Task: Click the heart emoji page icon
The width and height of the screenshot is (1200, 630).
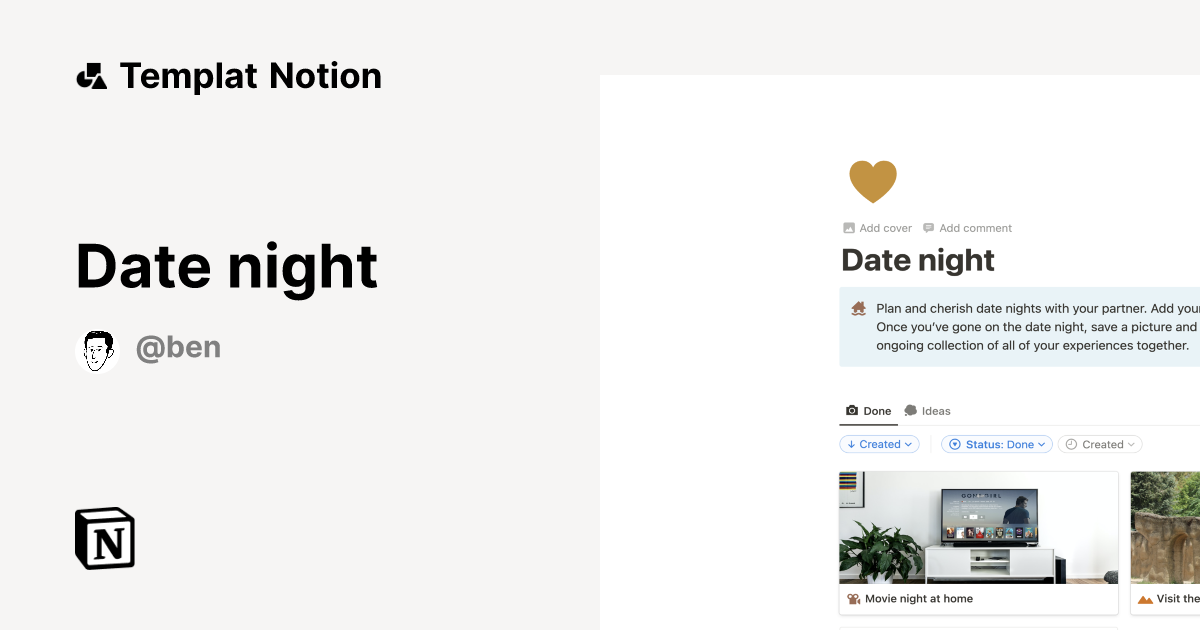Action: 873,181
